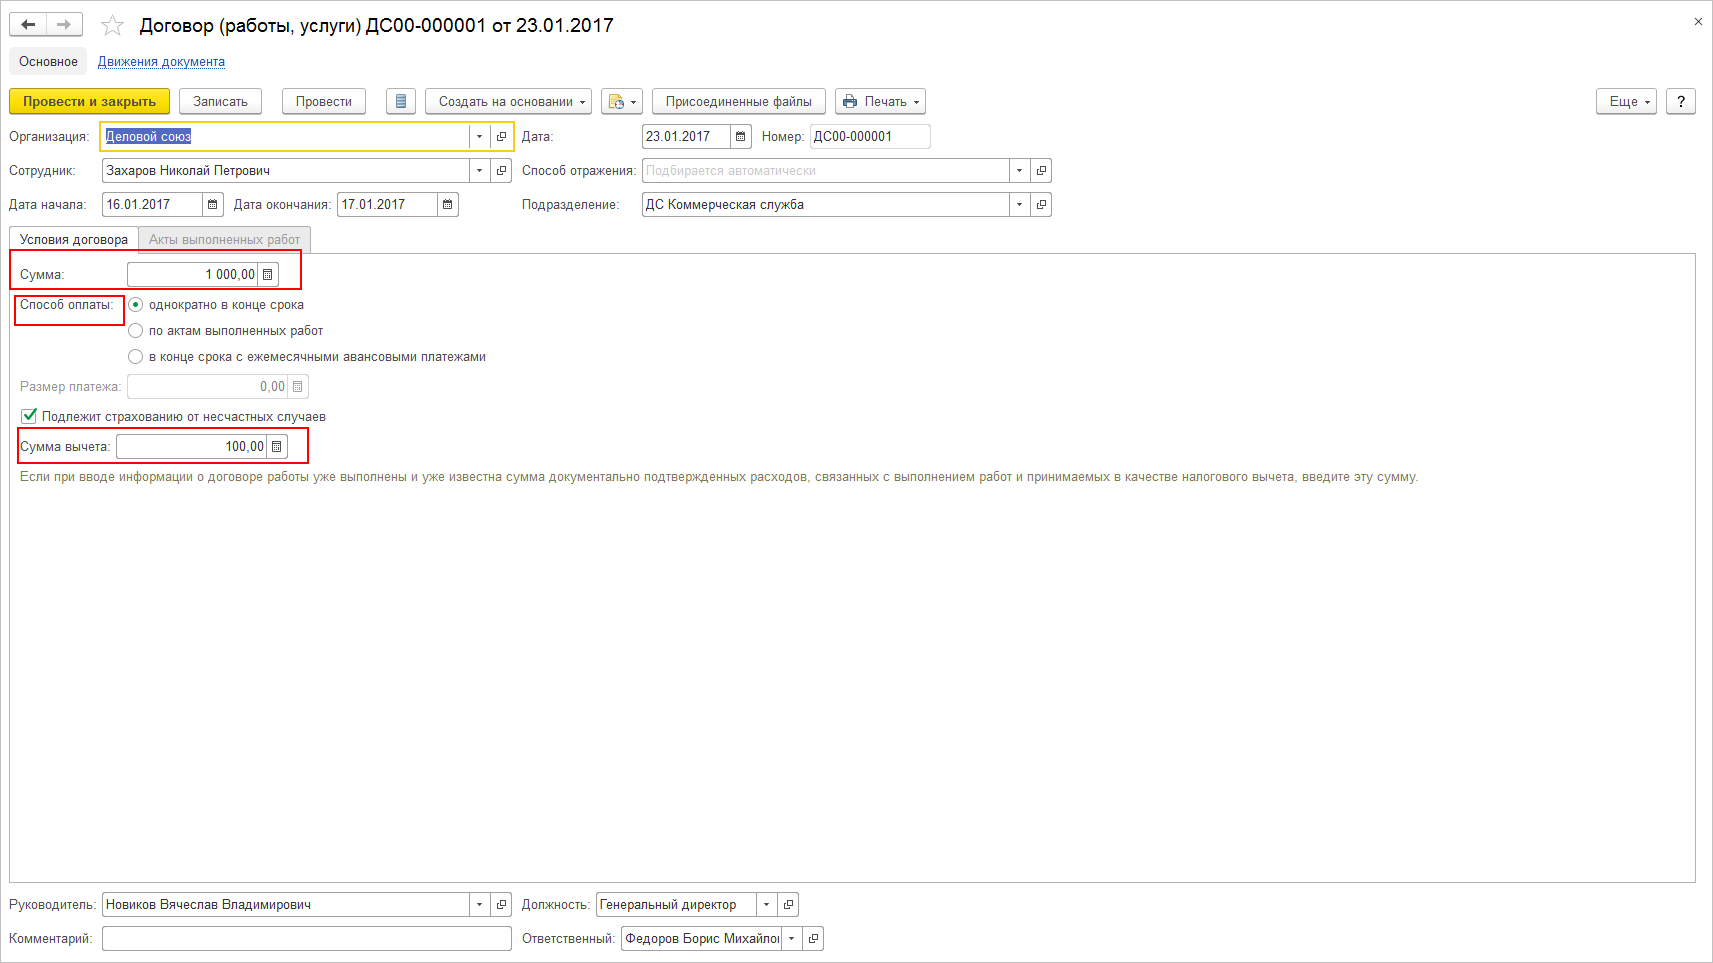
Task: Expand the Руководитель dropdown list
Action: (x=479, y=905)
